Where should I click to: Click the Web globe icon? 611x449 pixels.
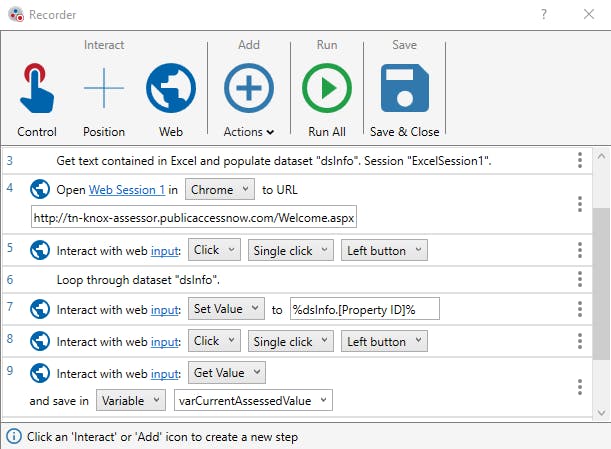[x=171, y=89]
